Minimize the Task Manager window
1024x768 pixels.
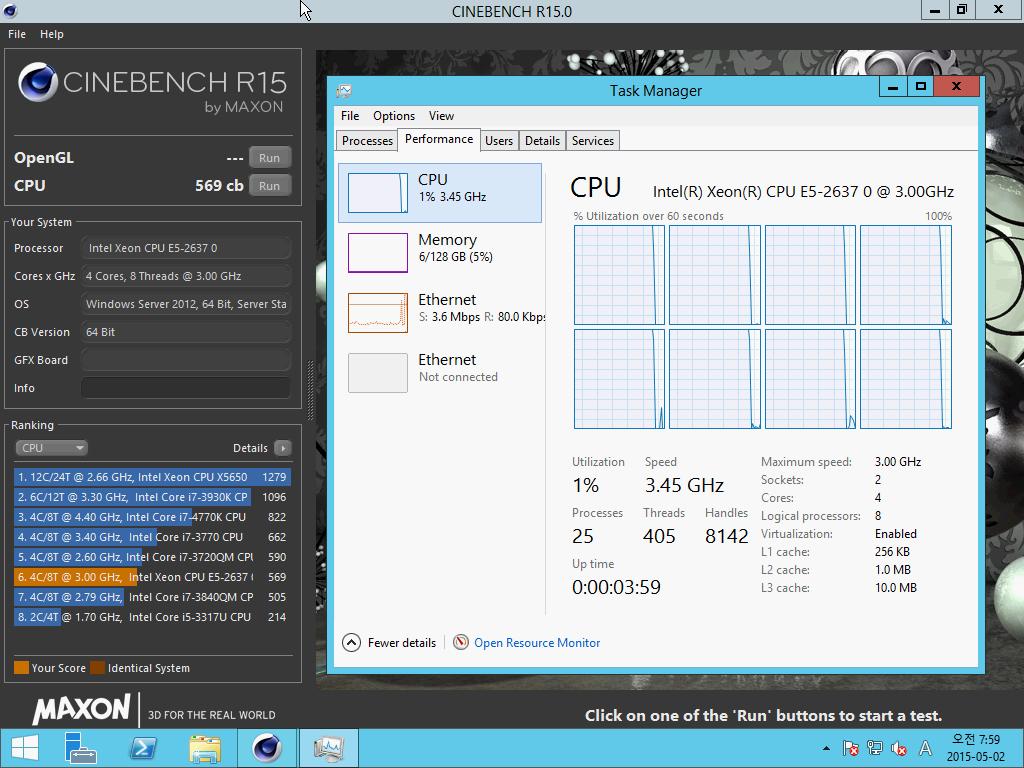click(893, 87)
